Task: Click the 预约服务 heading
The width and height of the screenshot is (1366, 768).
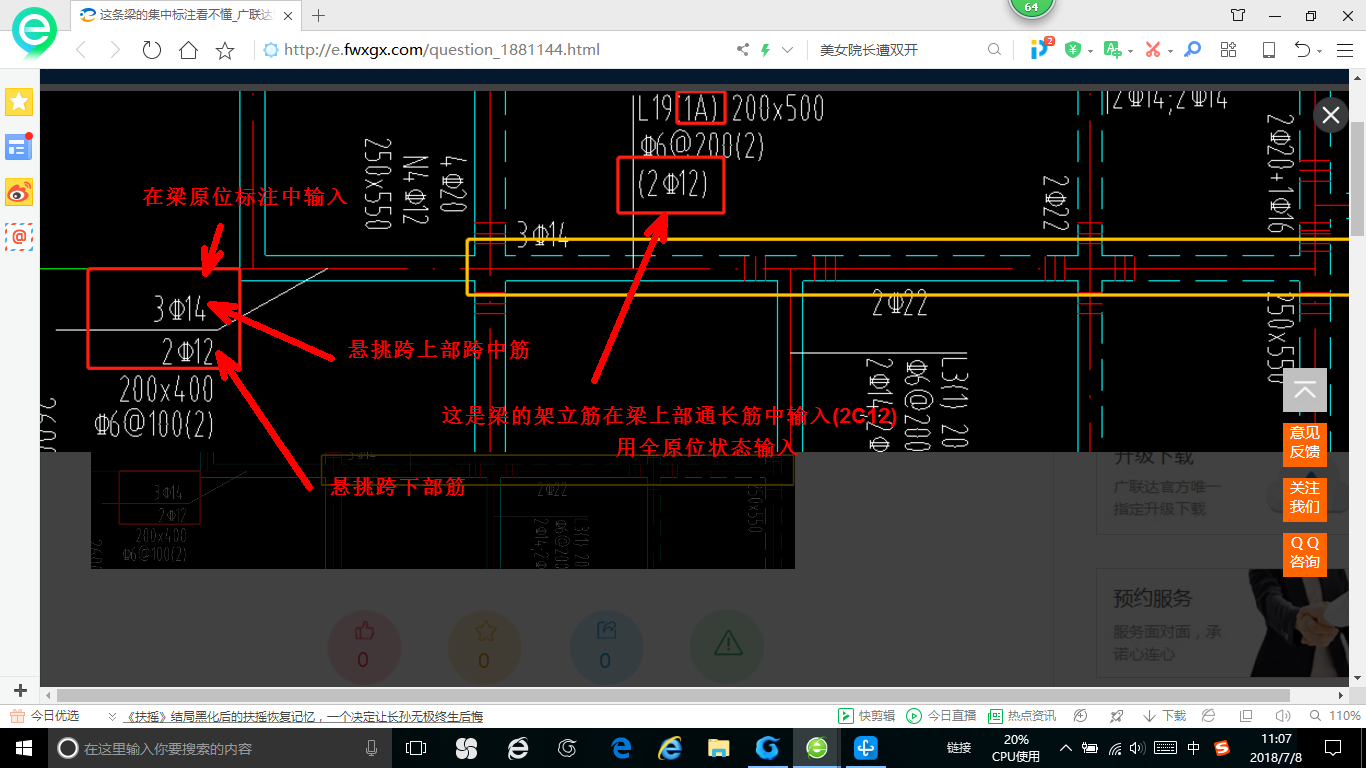Action: 1153,598
